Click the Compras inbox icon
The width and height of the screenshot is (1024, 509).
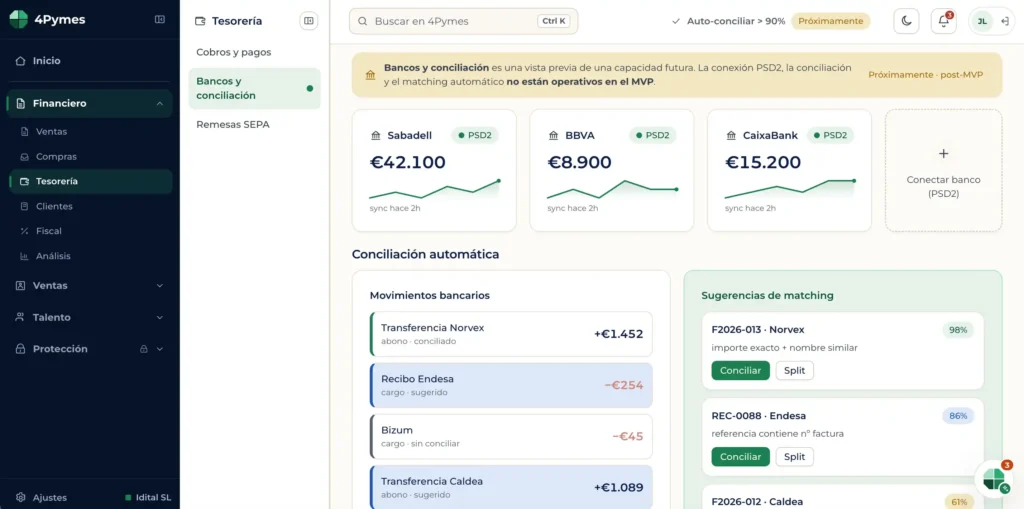point(25,157)
